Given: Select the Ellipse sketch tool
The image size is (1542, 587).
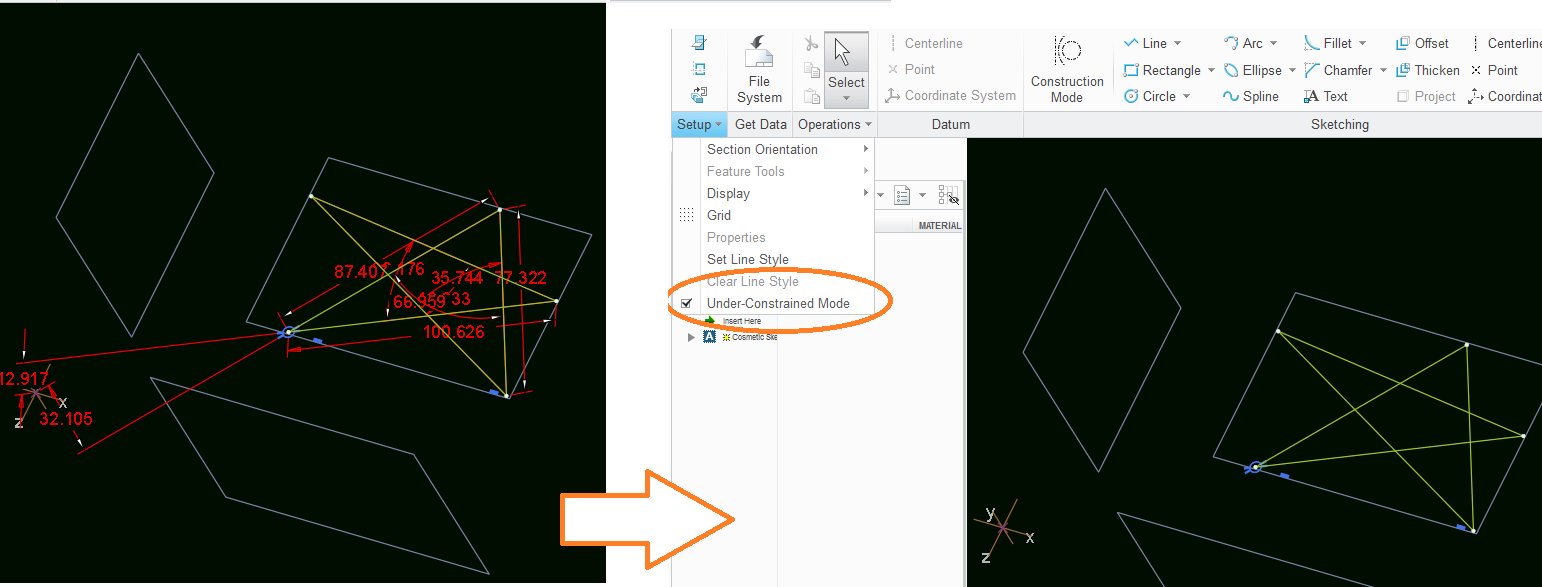Looking at the screenshot, I should [x=1252, y=70].
